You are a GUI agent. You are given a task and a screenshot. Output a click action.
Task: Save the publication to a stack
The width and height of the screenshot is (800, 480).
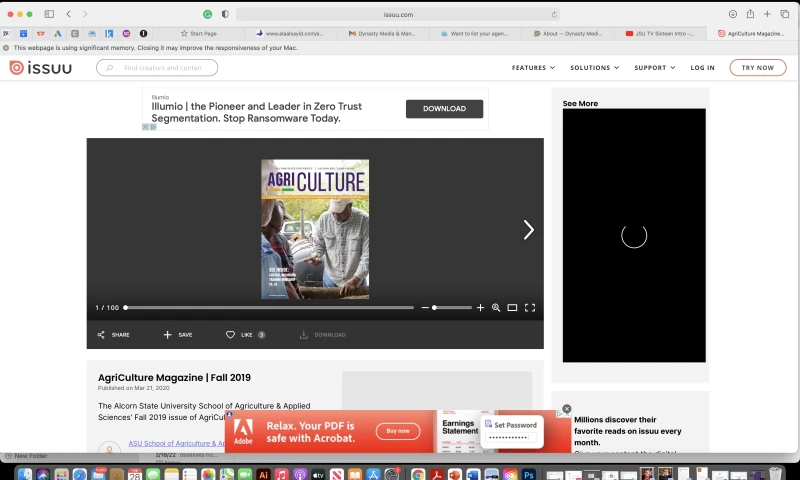(x=178, y=335)
